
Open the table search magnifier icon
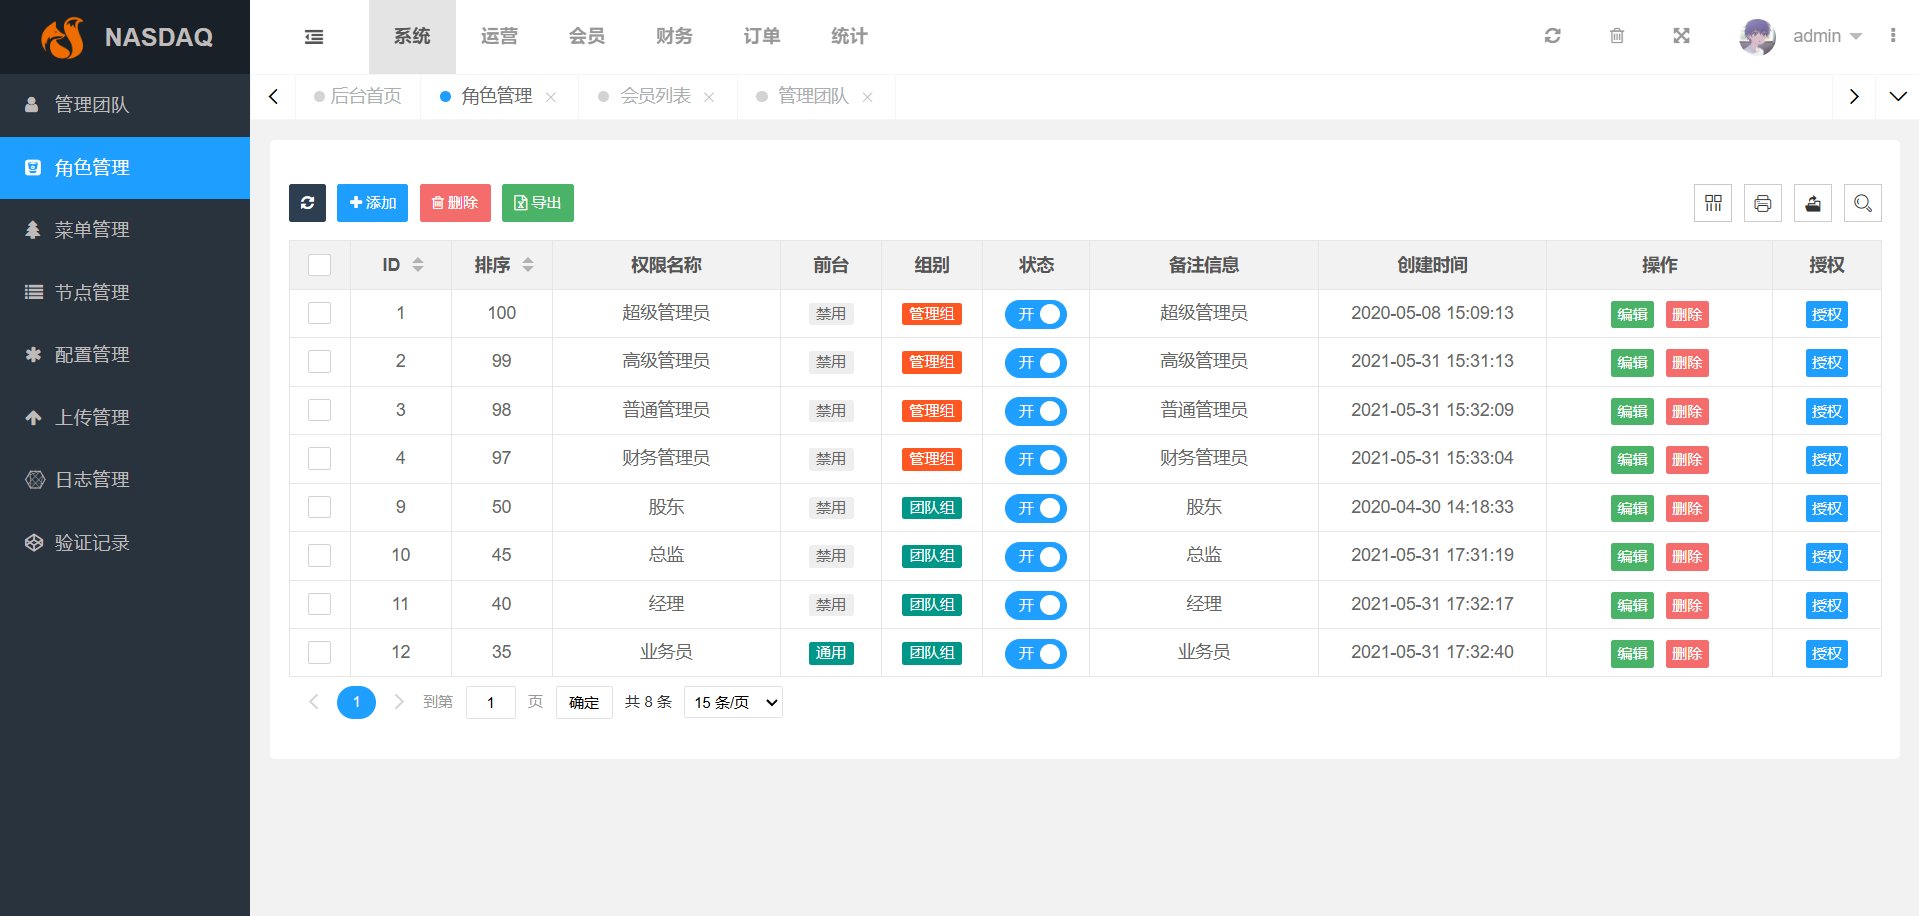(x=1862, y=203)
